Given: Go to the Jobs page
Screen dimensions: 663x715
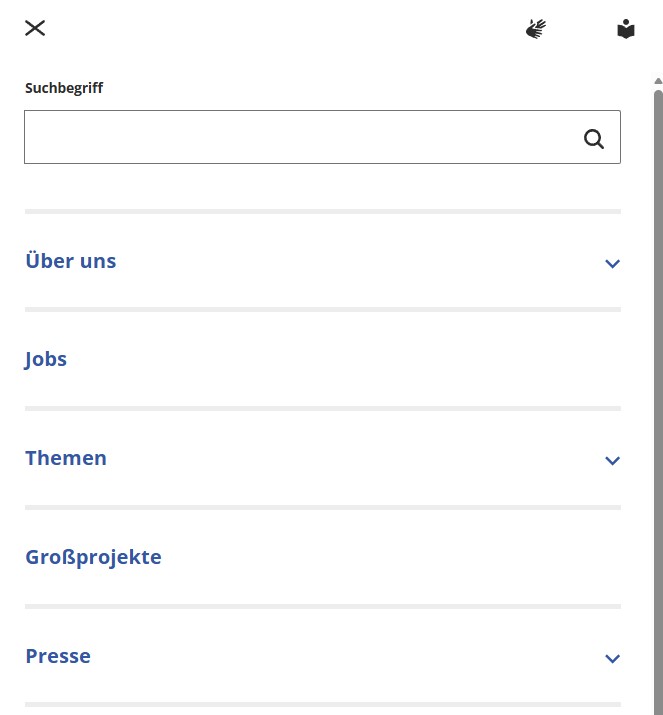Looking at the screenshot, I should (46, 359).
